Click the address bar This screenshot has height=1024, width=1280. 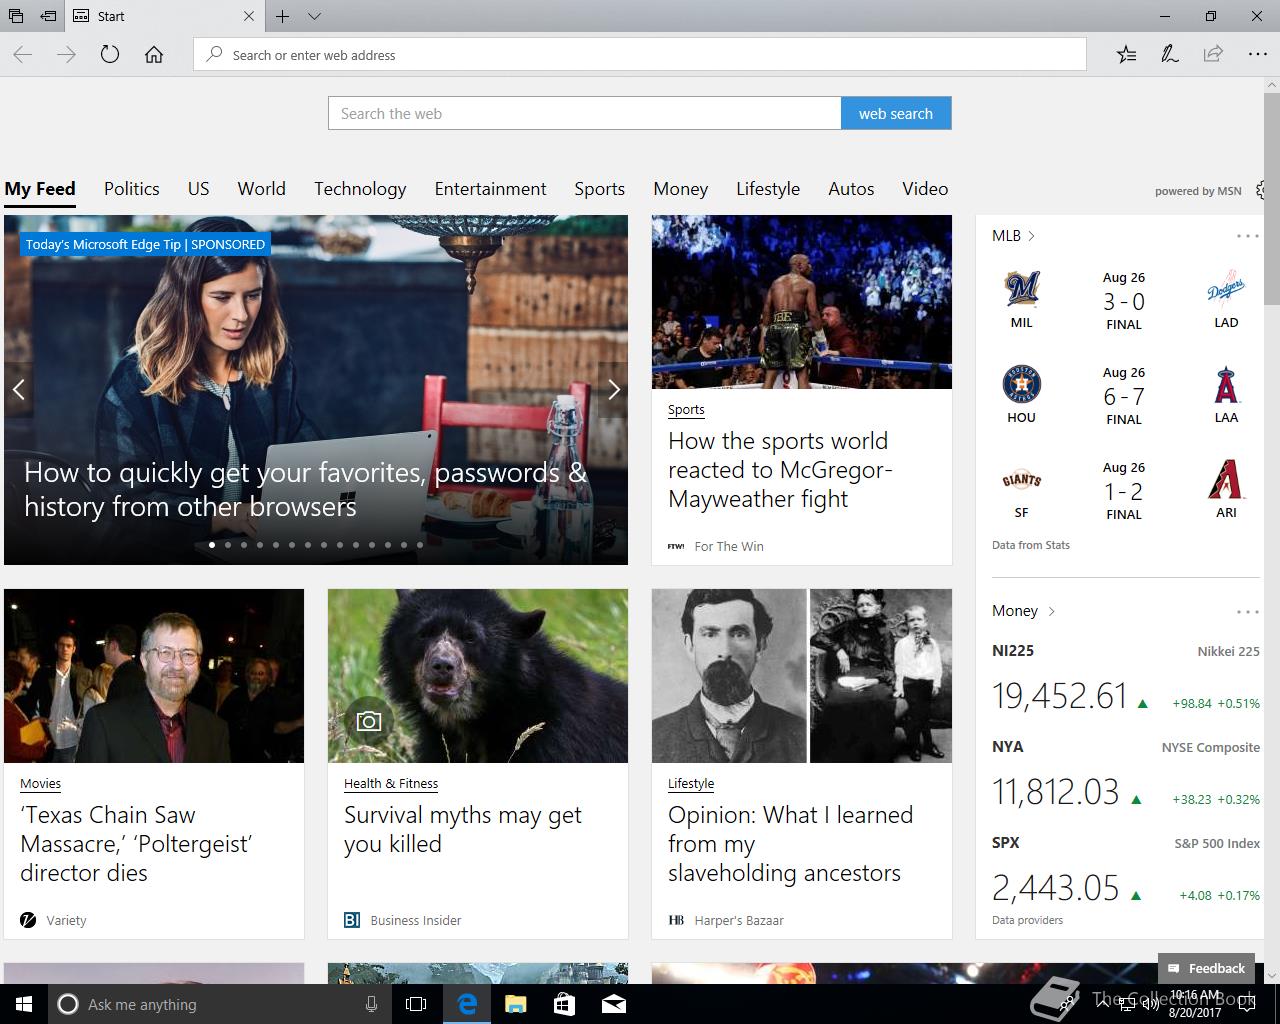click(640, 55)
